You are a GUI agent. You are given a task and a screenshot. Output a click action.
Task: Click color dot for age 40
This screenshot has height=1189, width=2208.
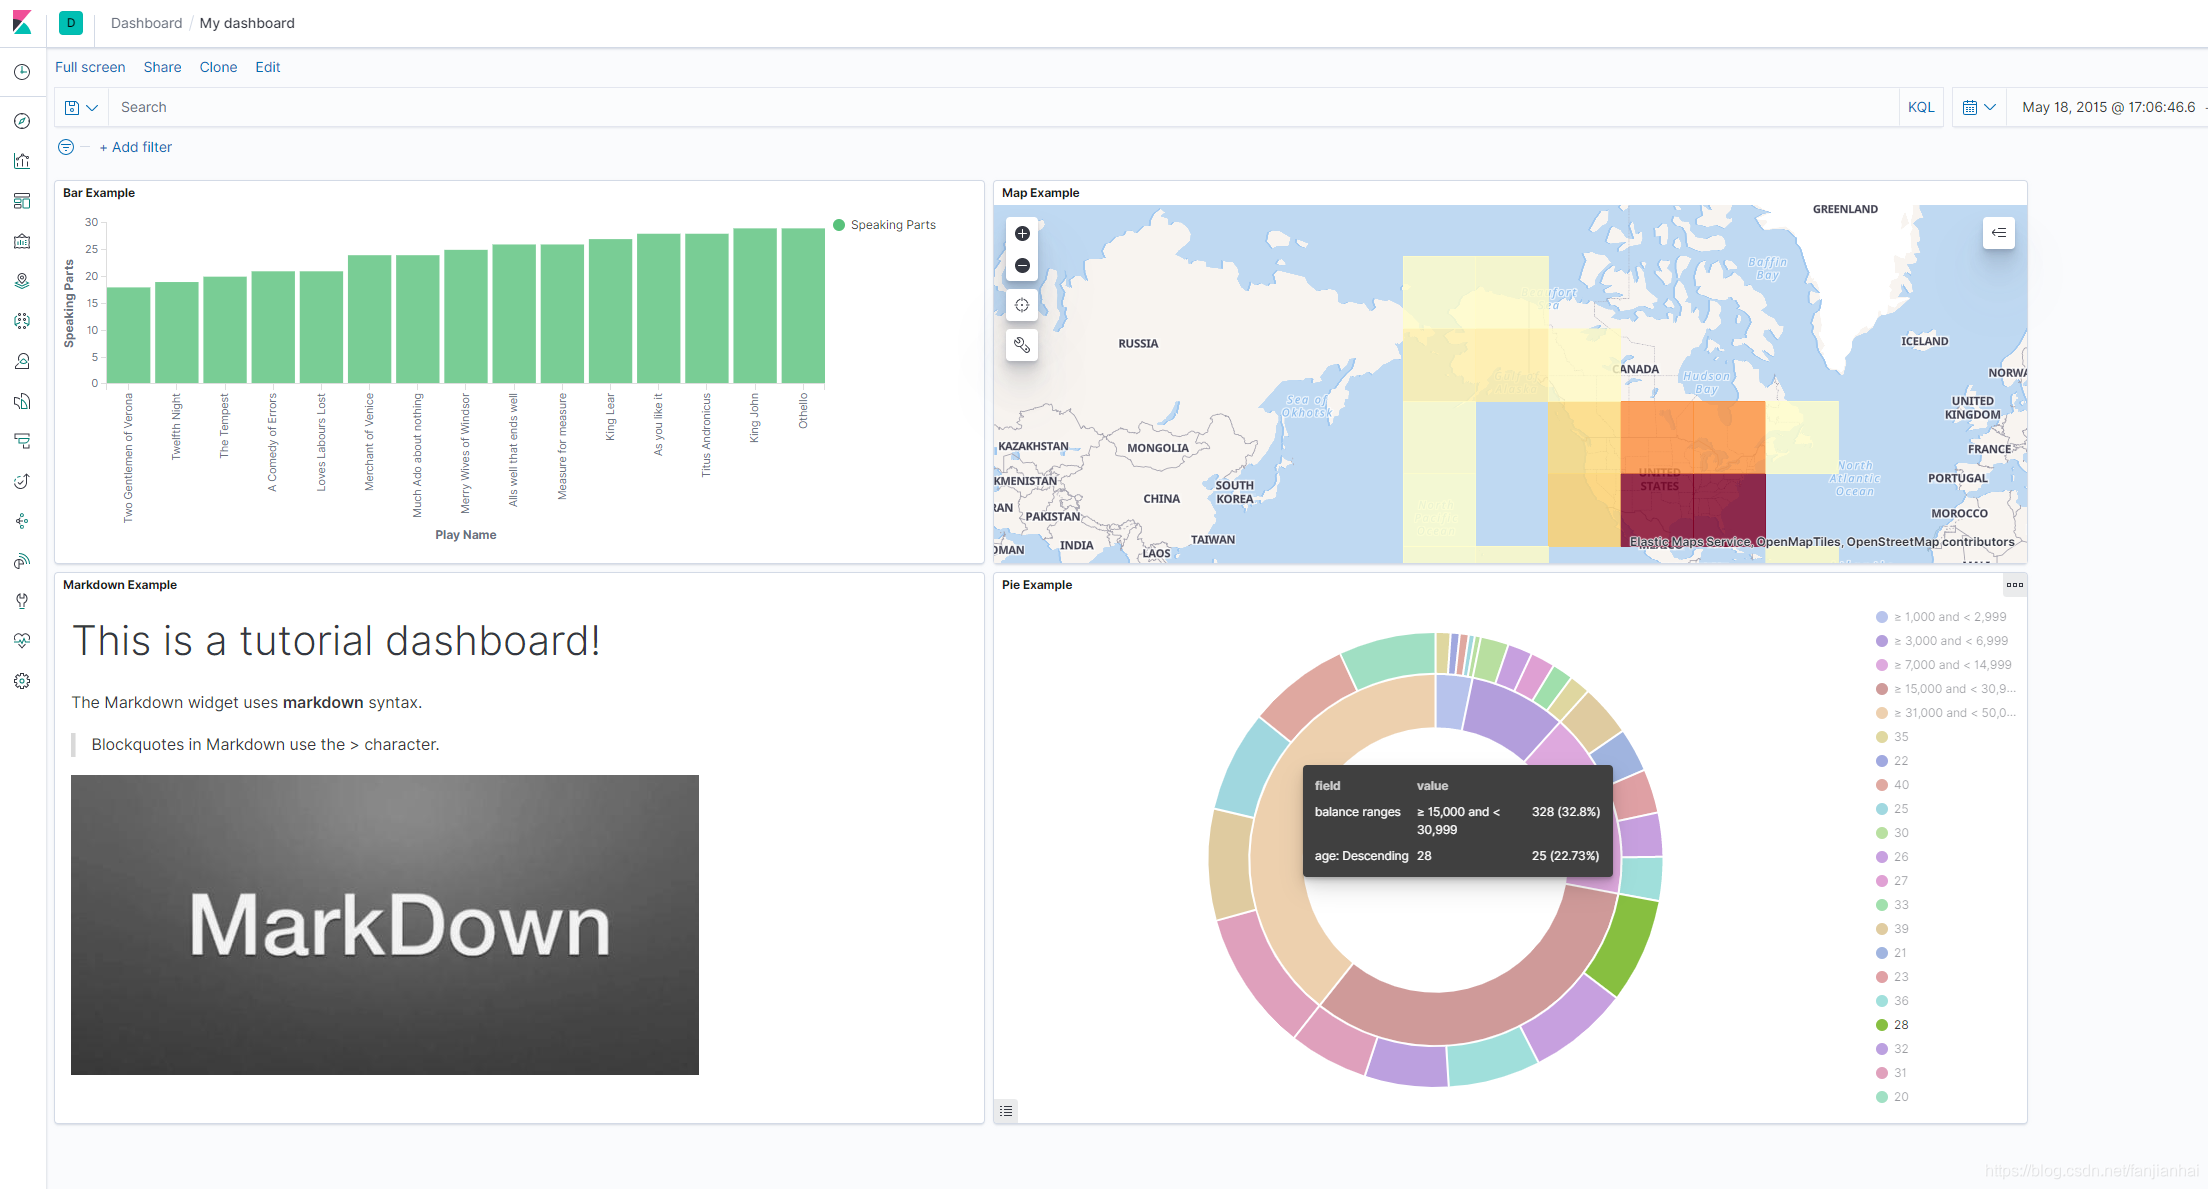click(1882, 785)
